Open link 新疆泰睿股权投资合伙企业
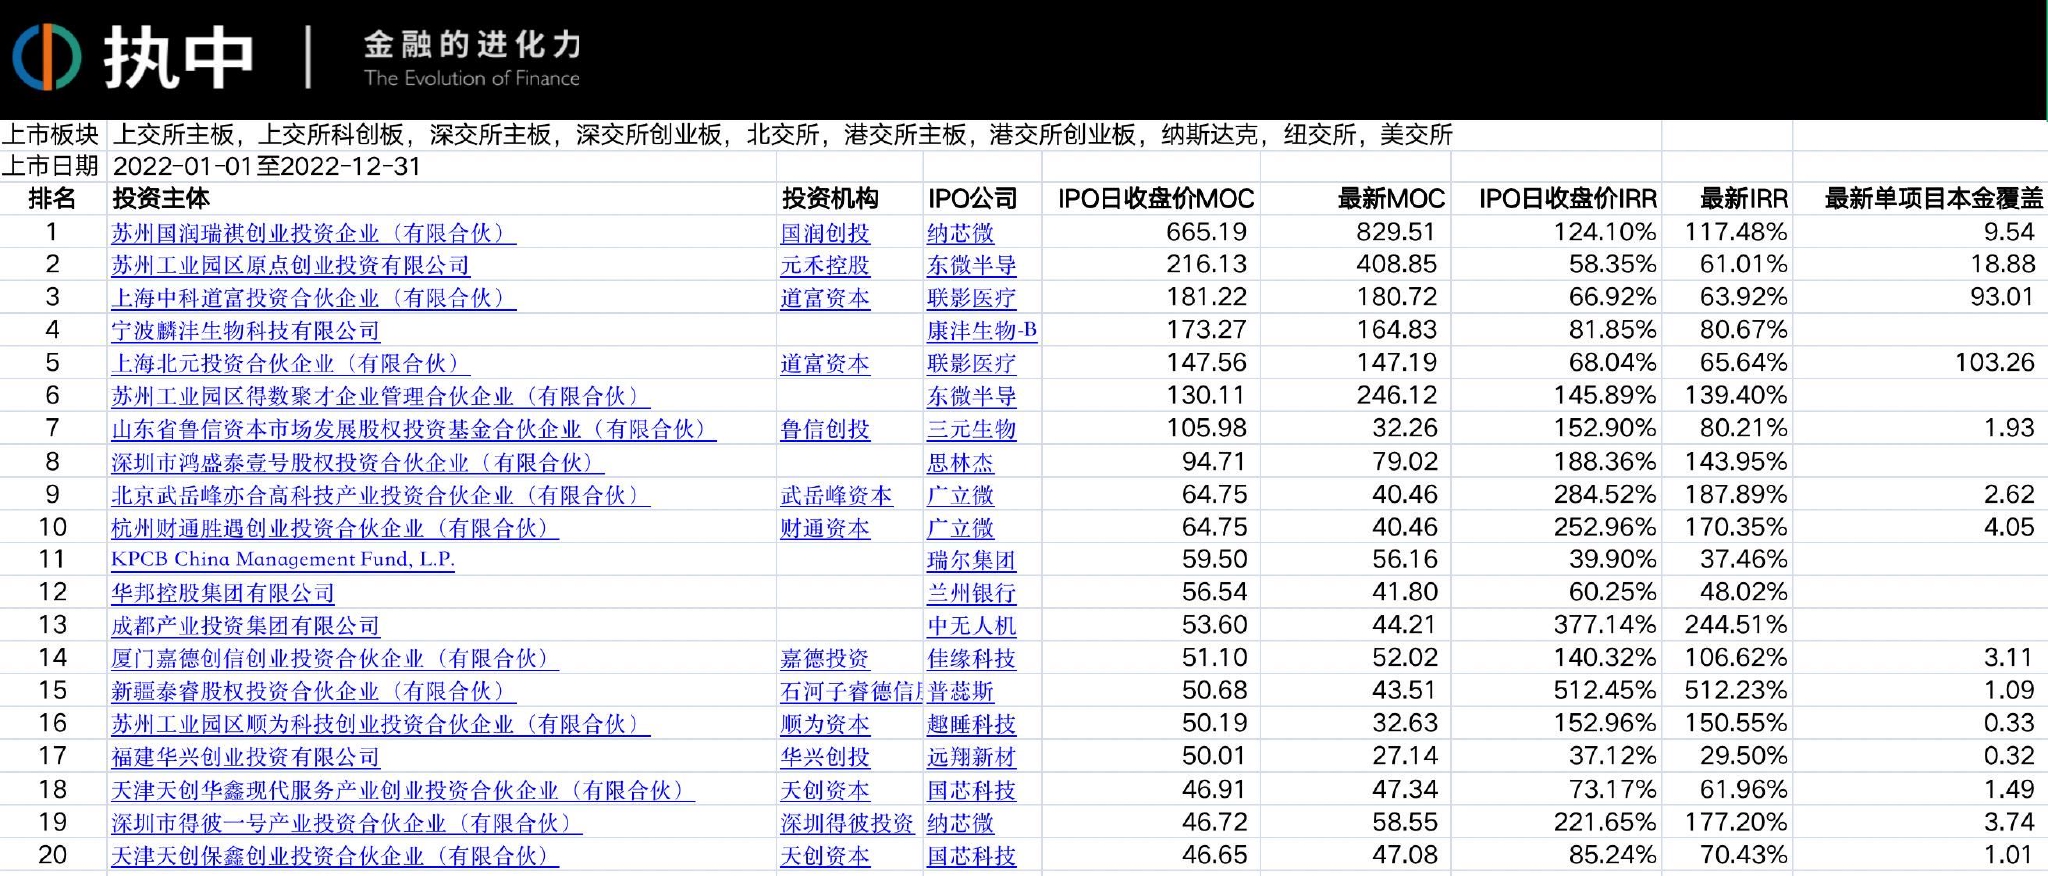The width and height of the screenshot is (2048, 876). pos(313,692)
